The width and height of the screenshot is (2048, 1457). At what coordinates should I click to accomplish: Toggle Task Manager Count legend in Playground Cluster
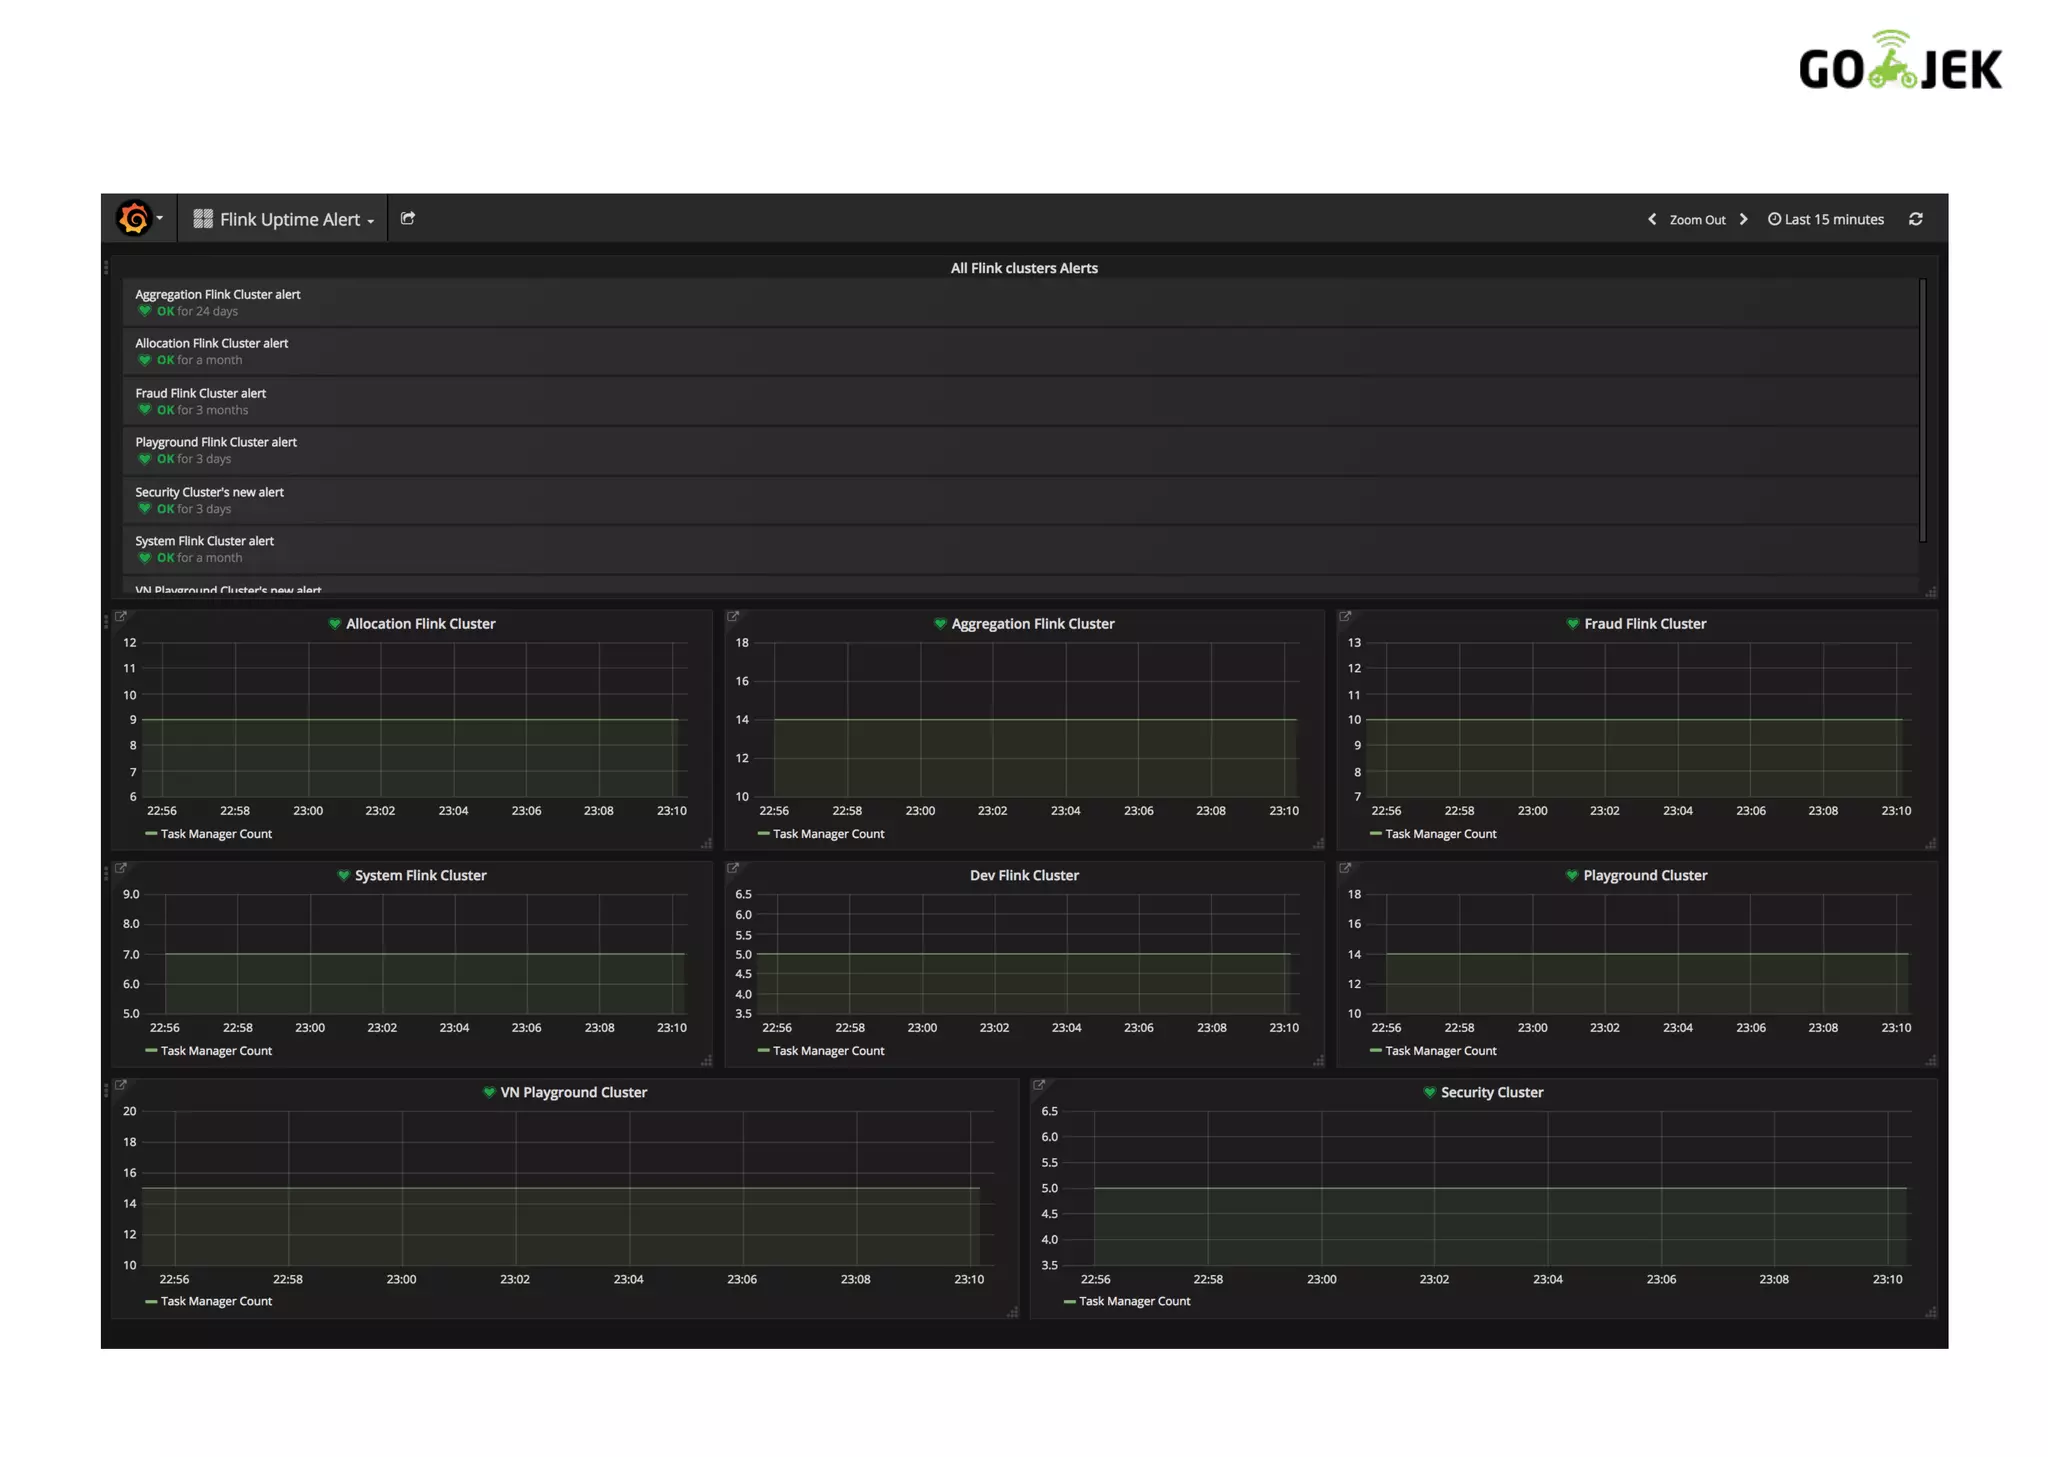point(1439,1051)
